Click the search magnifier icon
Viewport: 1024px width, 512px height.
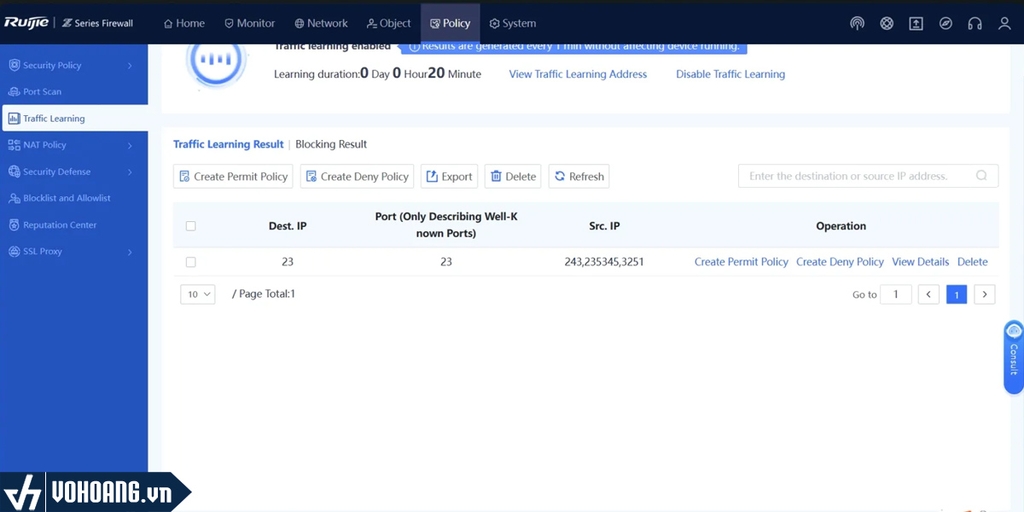point(982,176)
